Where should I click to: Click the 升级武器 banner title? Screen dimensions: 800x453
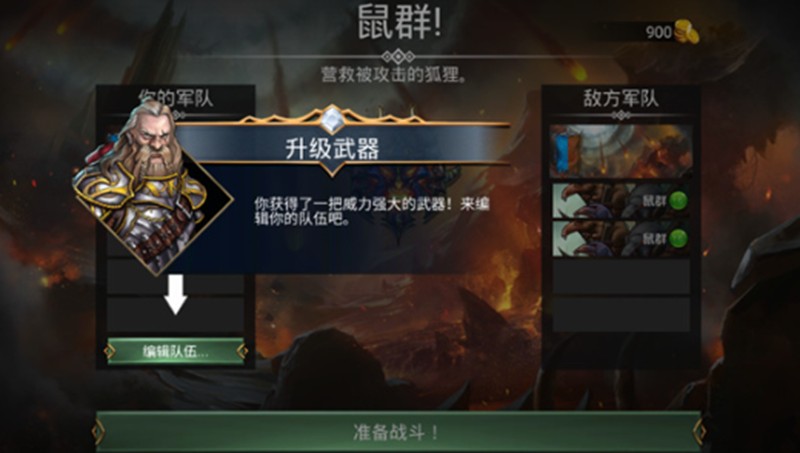tap(332, 149)
